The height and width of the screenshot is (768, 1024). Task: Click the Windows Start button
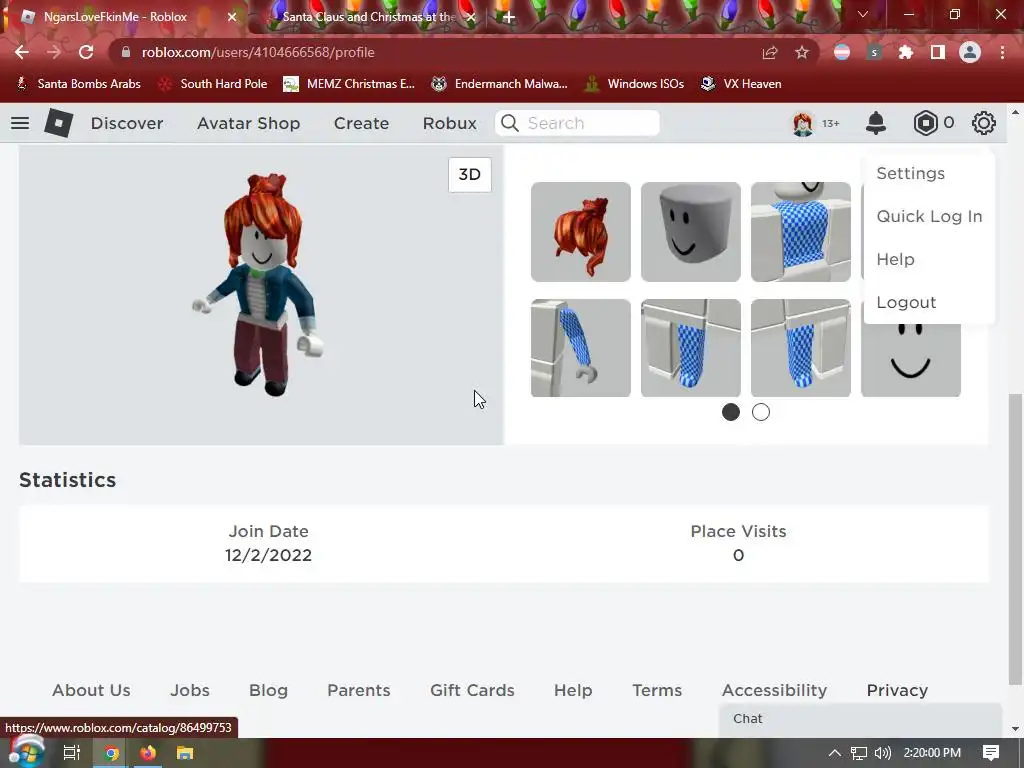coord(26,753)
